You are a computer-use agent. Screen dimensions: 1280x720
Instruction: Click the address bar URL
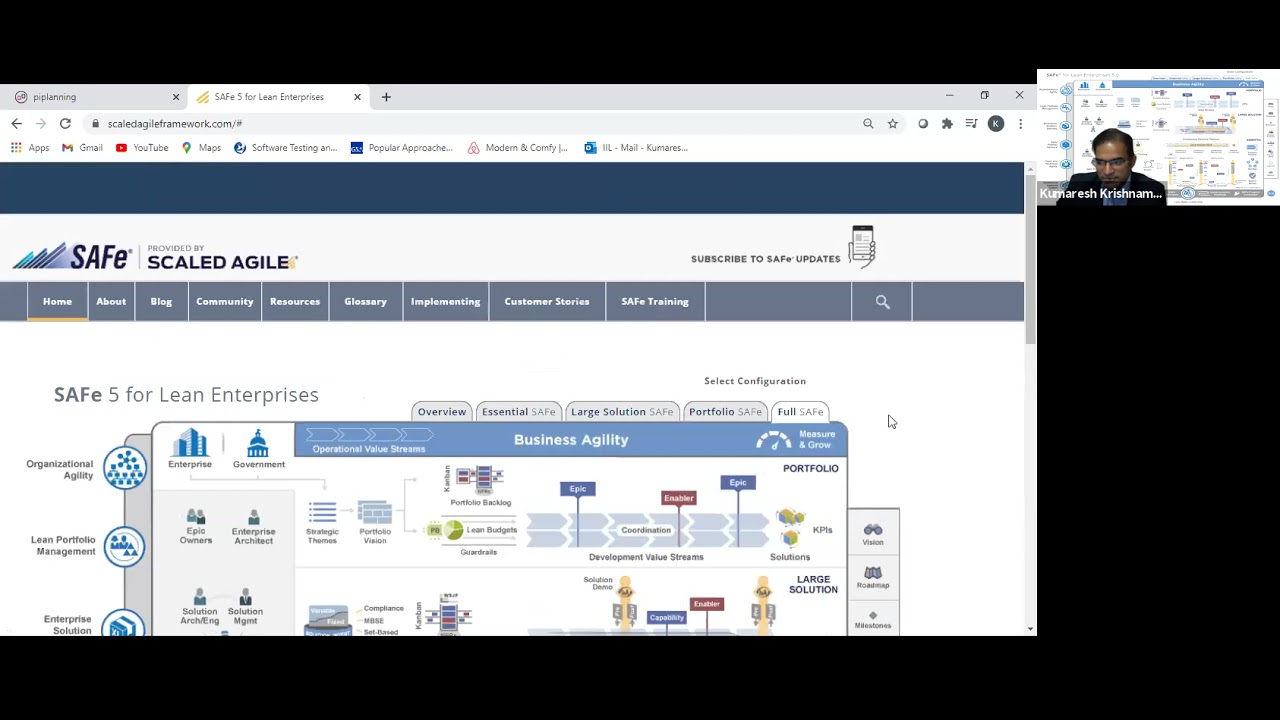pyautogui.click(x=175, y=123)
